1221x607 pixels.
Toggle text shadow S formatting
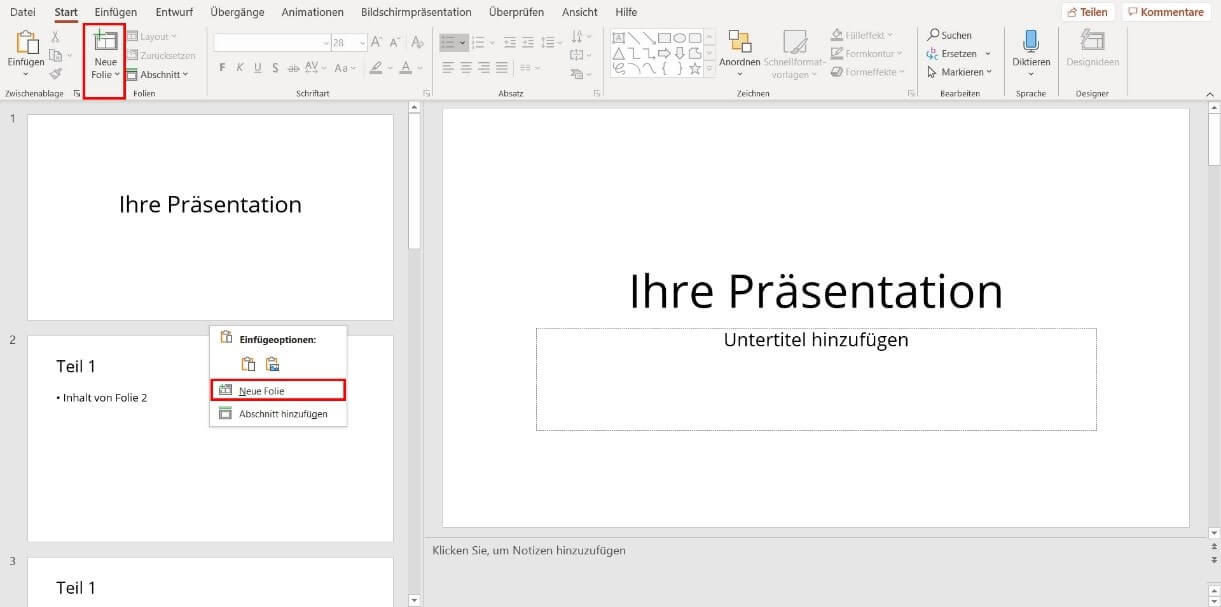point(276,68)
